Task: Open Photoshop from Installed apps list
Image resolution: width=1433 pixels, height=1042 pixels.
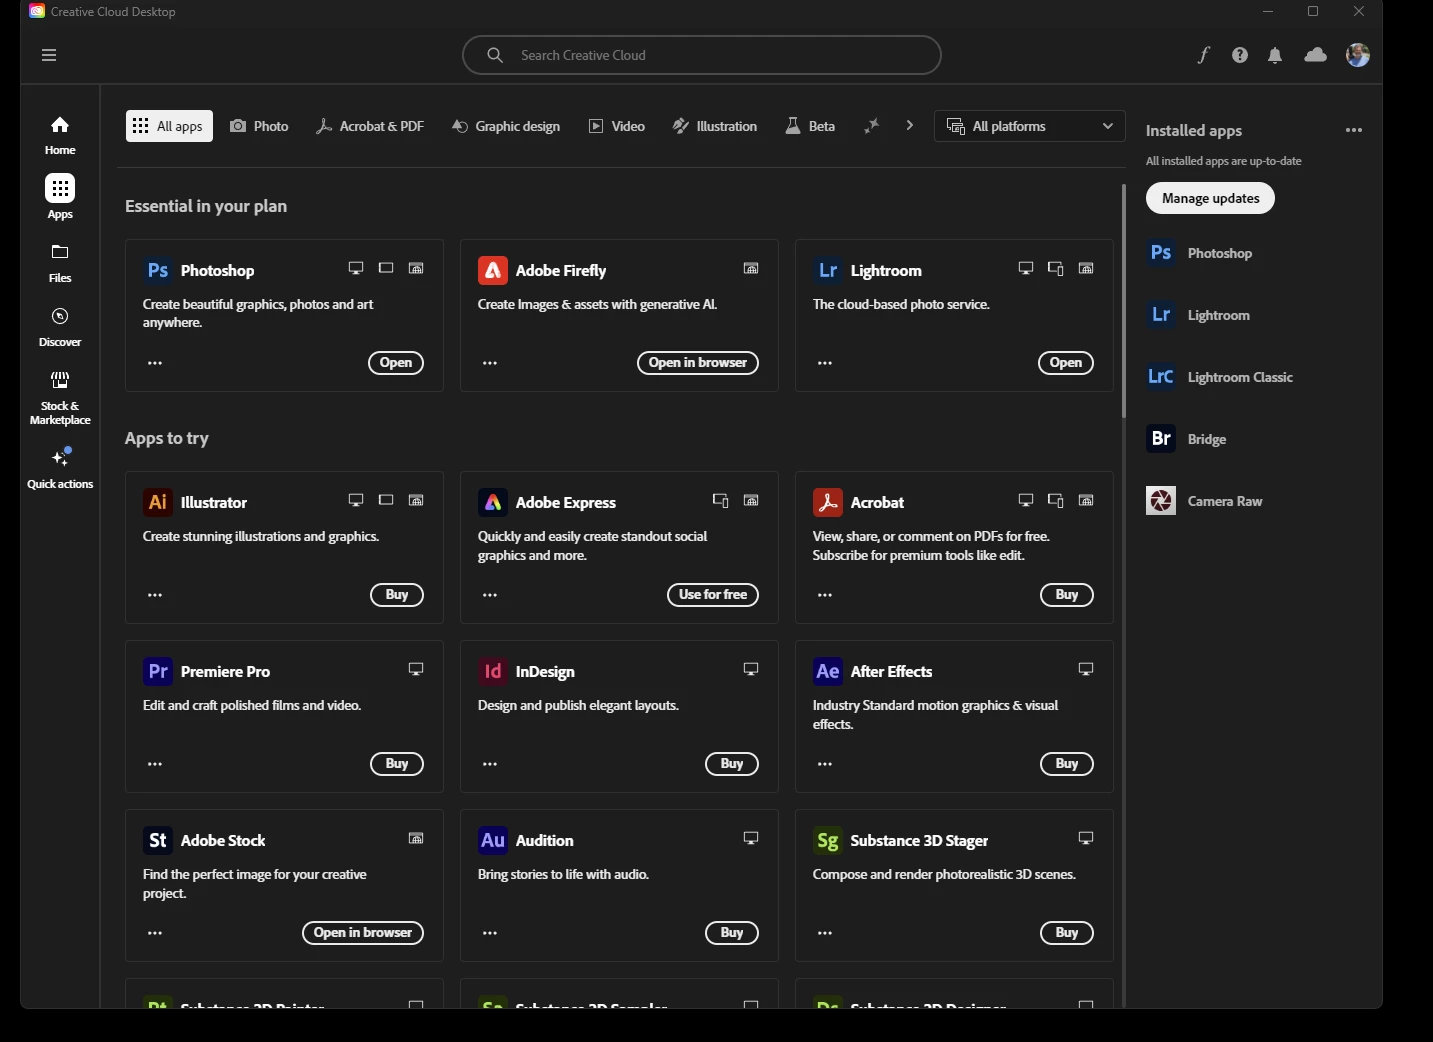Action: 1200,253
